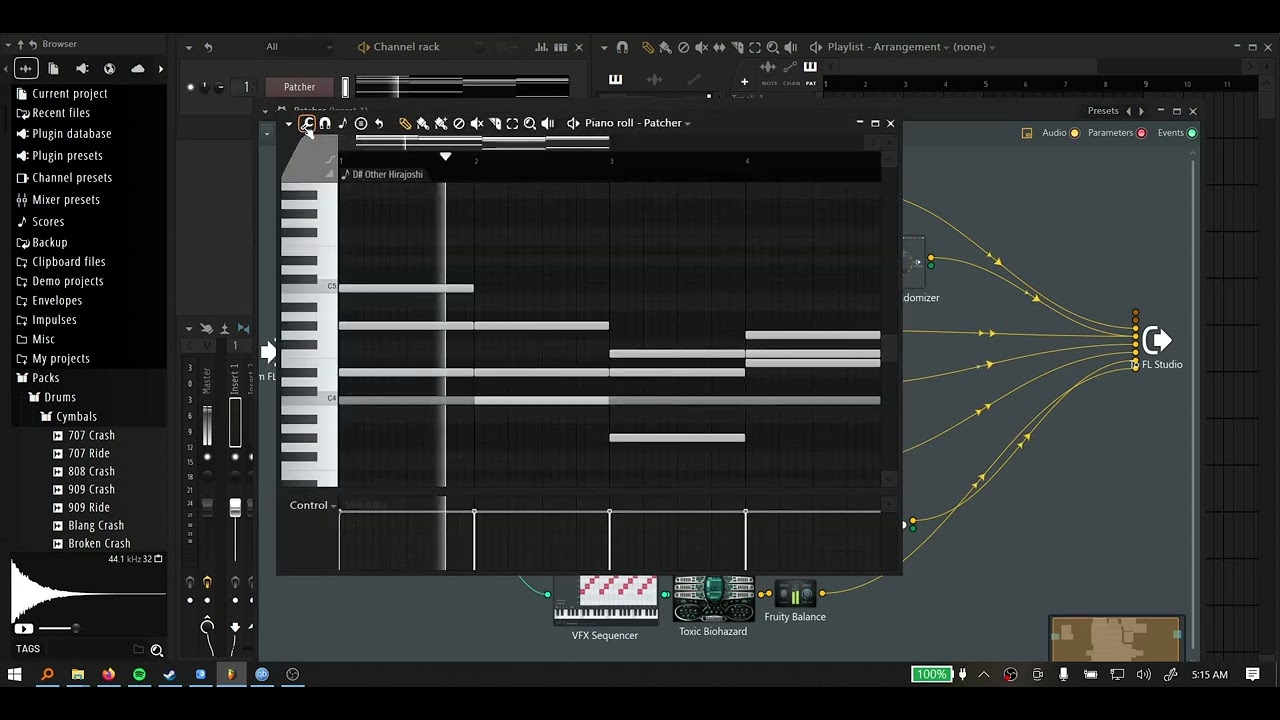1280x720 pixels.
Task: Select the Delete tool in piano roll
Action: 459,123
